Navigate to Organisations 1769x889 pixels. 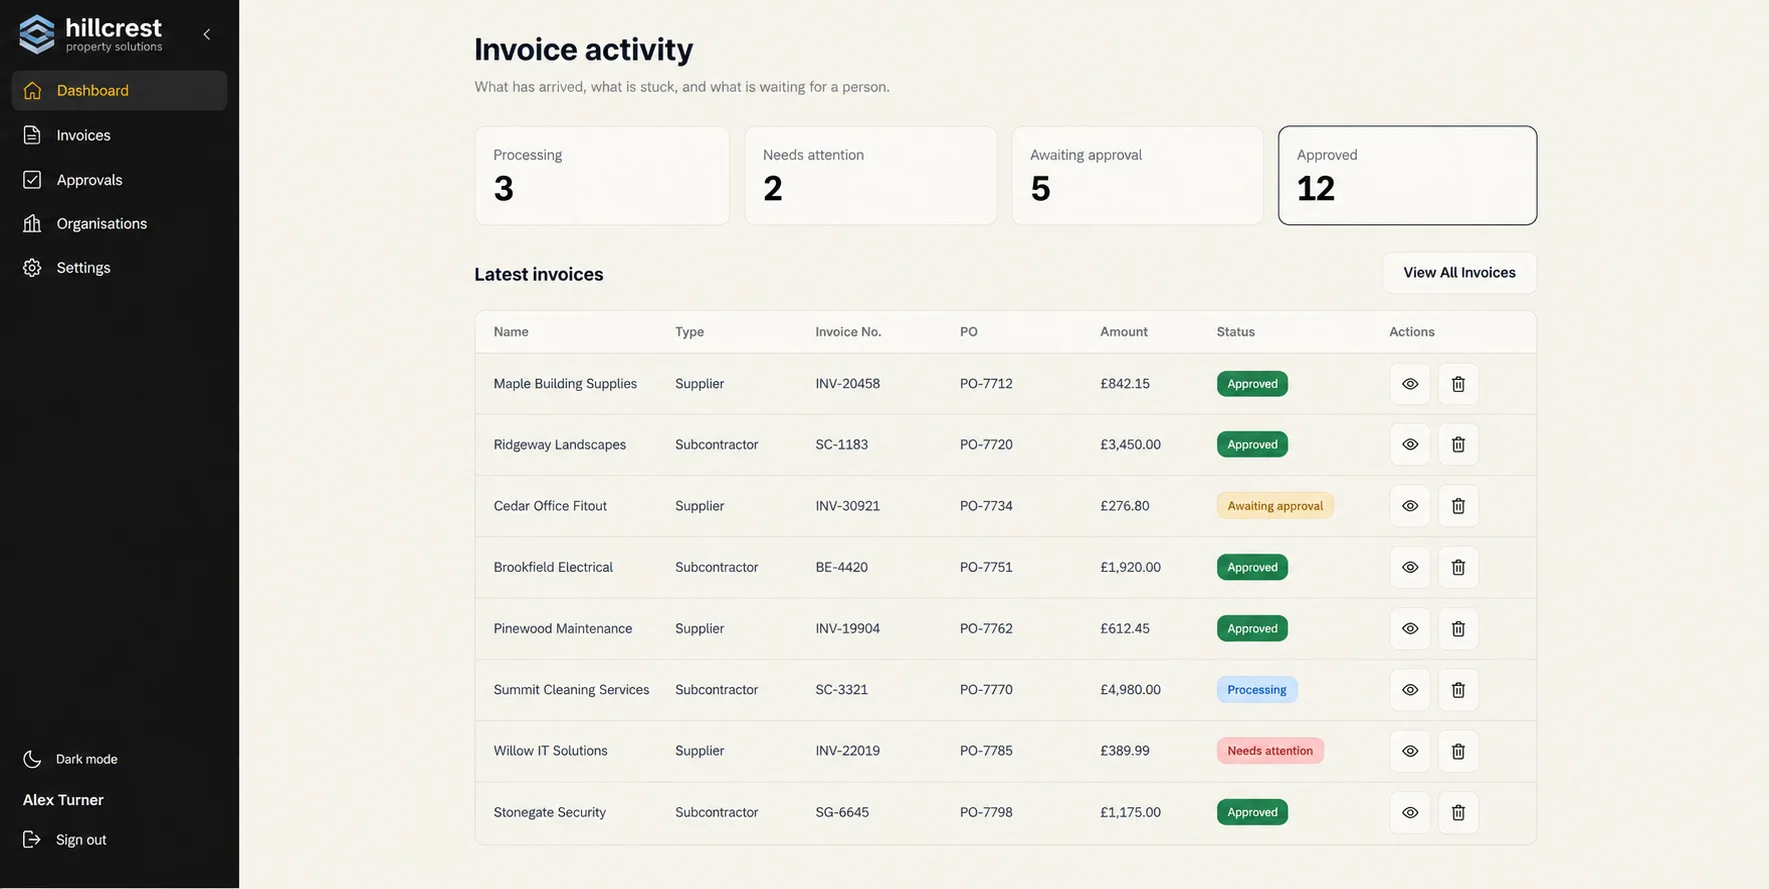click(119, 224)
